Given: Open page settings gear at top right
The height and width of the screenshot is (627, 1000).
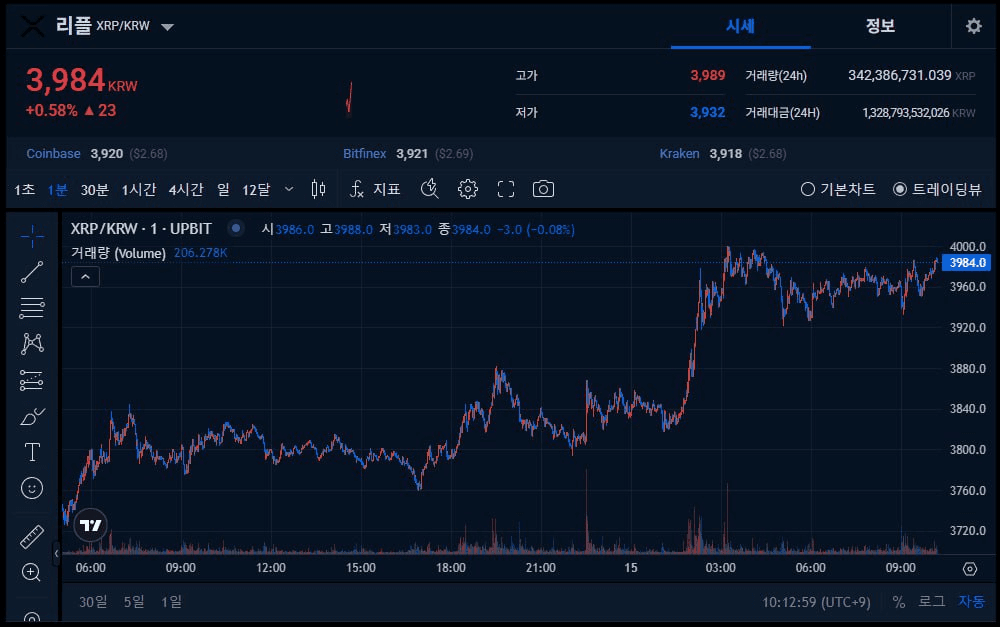Looking at the screenshot, I should (973, 26).
